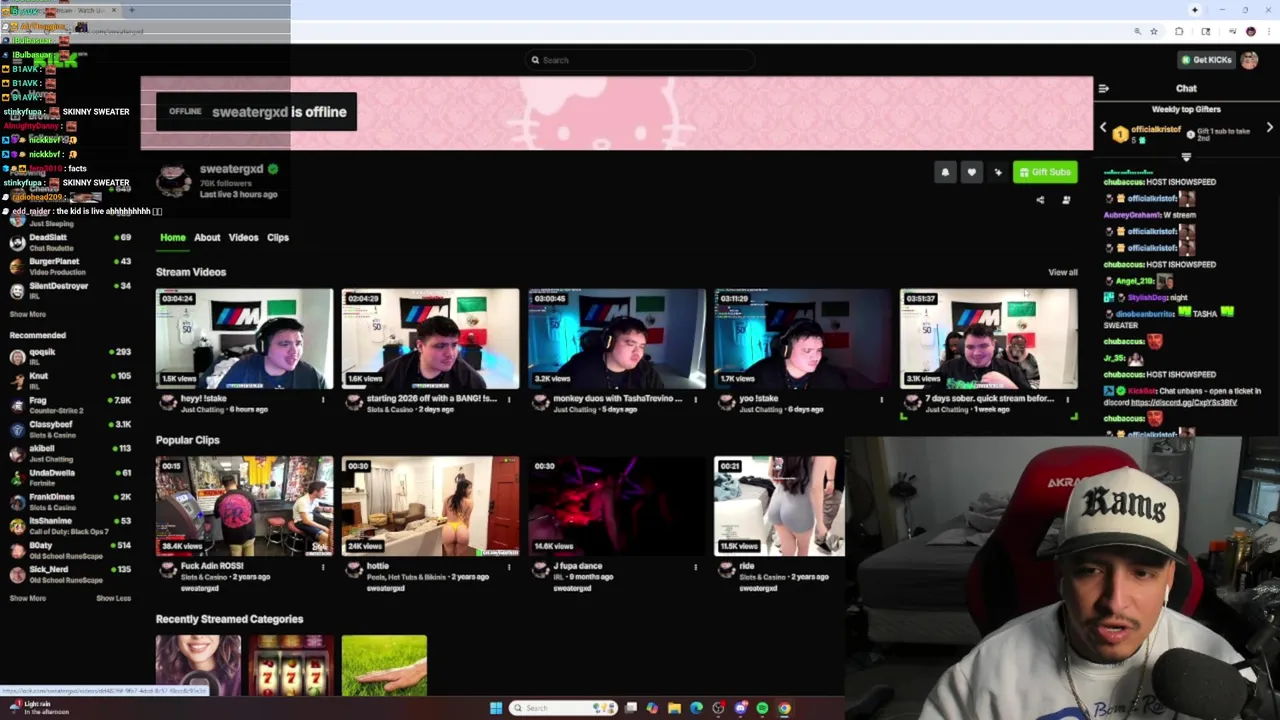Switch to the About tab
The image size is (1280, 720).
pos(207,238)
